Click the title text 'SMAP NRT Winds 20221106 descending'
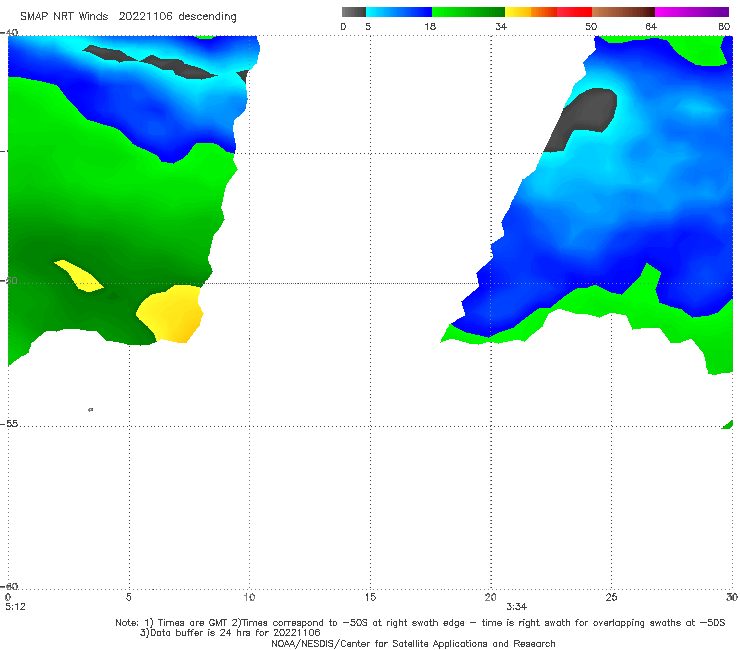 128,16
